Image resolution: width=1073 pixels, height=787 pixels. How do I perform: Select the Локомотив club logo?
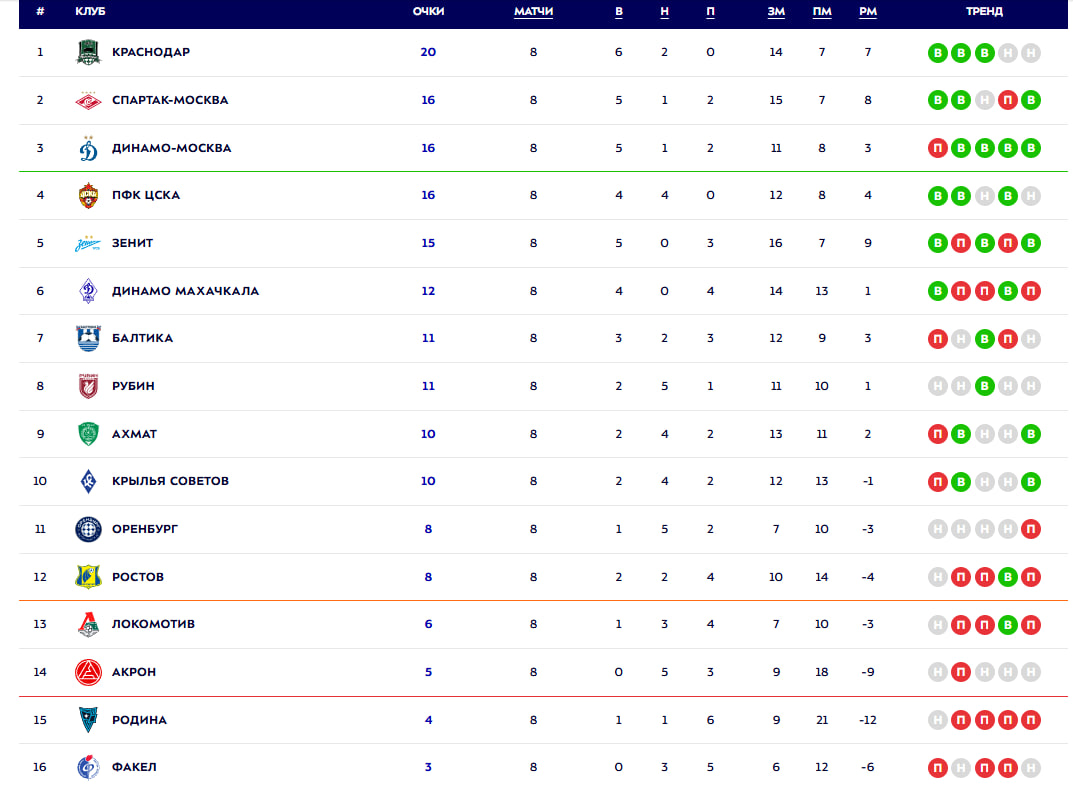88,624
